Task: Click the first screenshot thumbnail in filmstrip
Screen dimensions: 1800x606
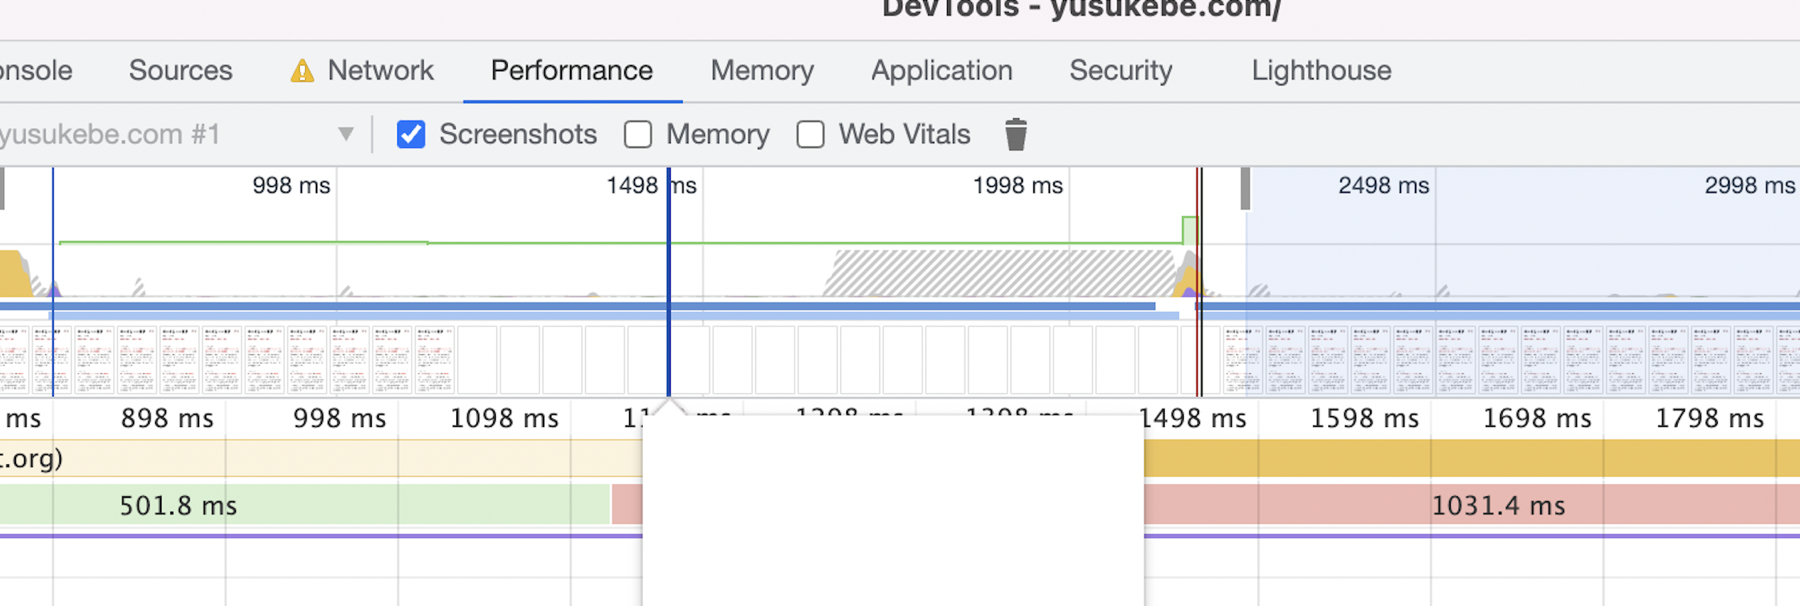Action: coord(14,360)
